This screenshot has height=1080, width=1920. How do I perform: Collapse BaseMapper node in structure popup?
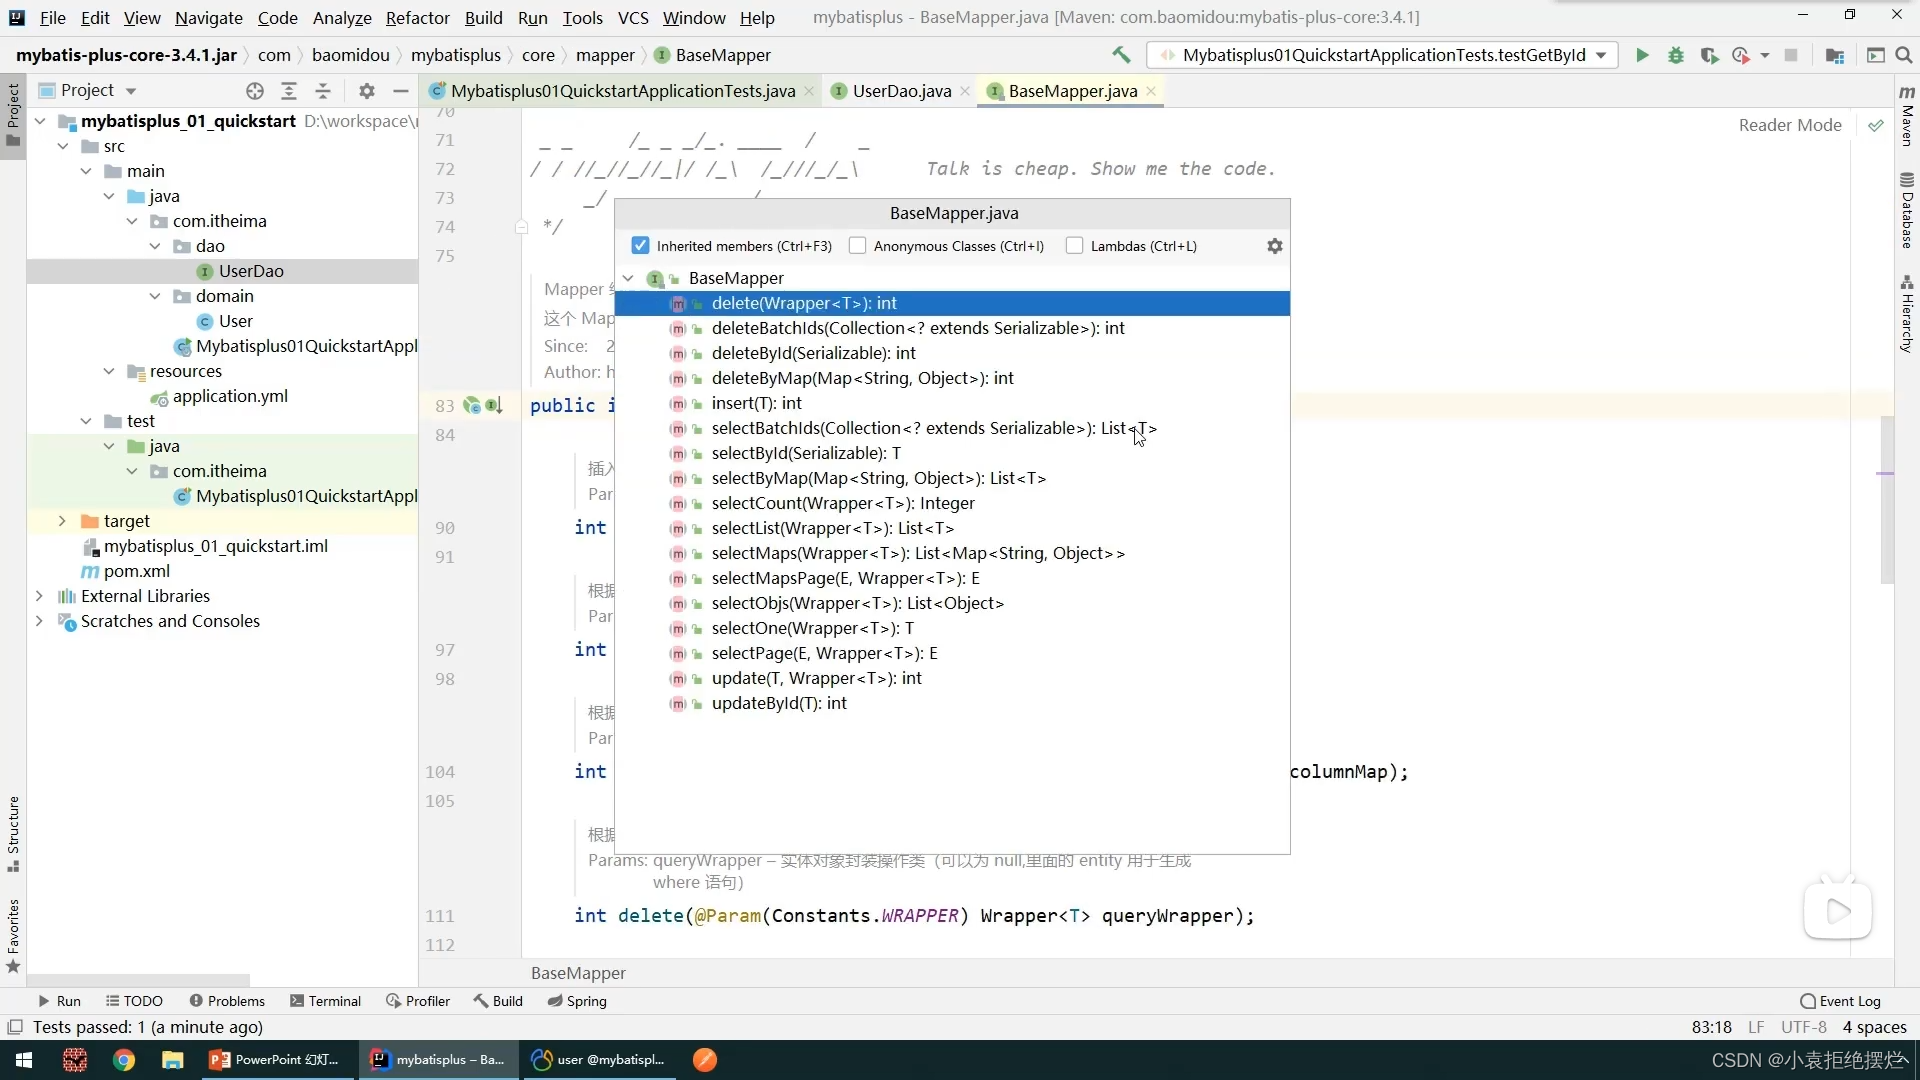tap(628, 278)
